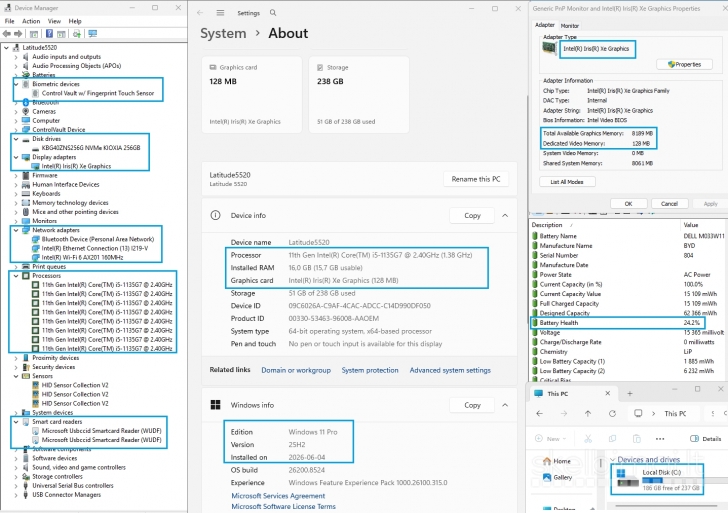This screenshot has height=513, width=728.
Task: Click the Back arrow in This PC window
Action: coord(540,413)
